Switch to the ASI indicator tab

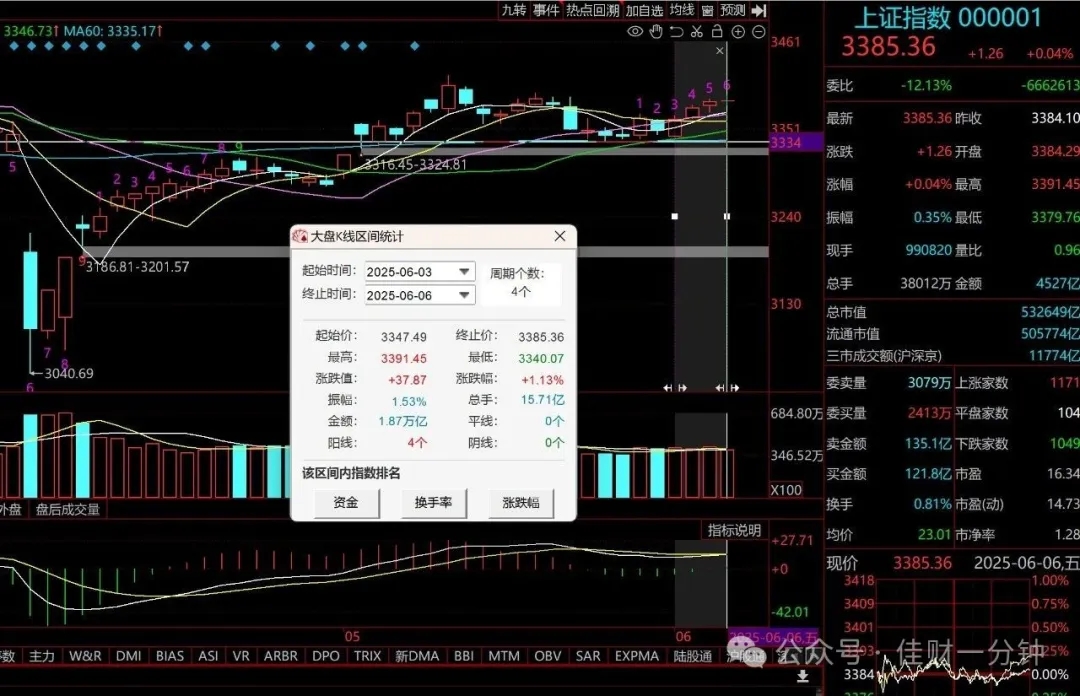coord(208,656)
